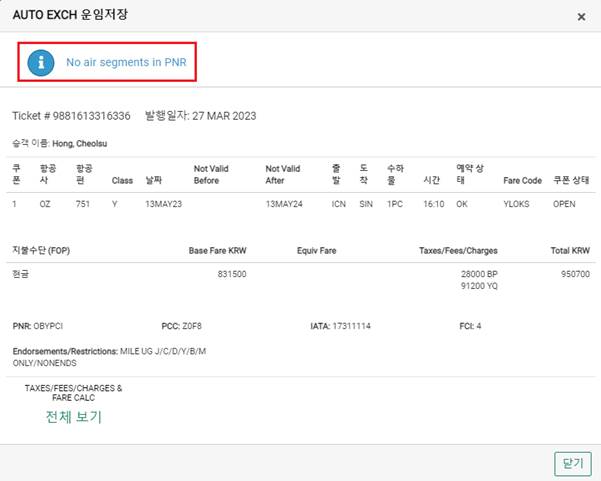Click the Taxes/Fees/Charges header
601x481 pixels.
click(458, 251)
